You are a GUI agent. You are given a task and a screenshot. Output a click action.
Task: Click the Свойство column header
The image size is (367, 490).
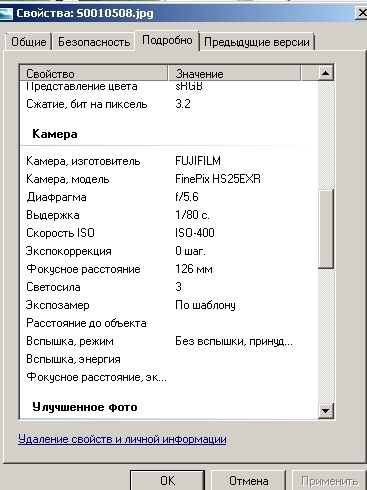pos(93,74)
